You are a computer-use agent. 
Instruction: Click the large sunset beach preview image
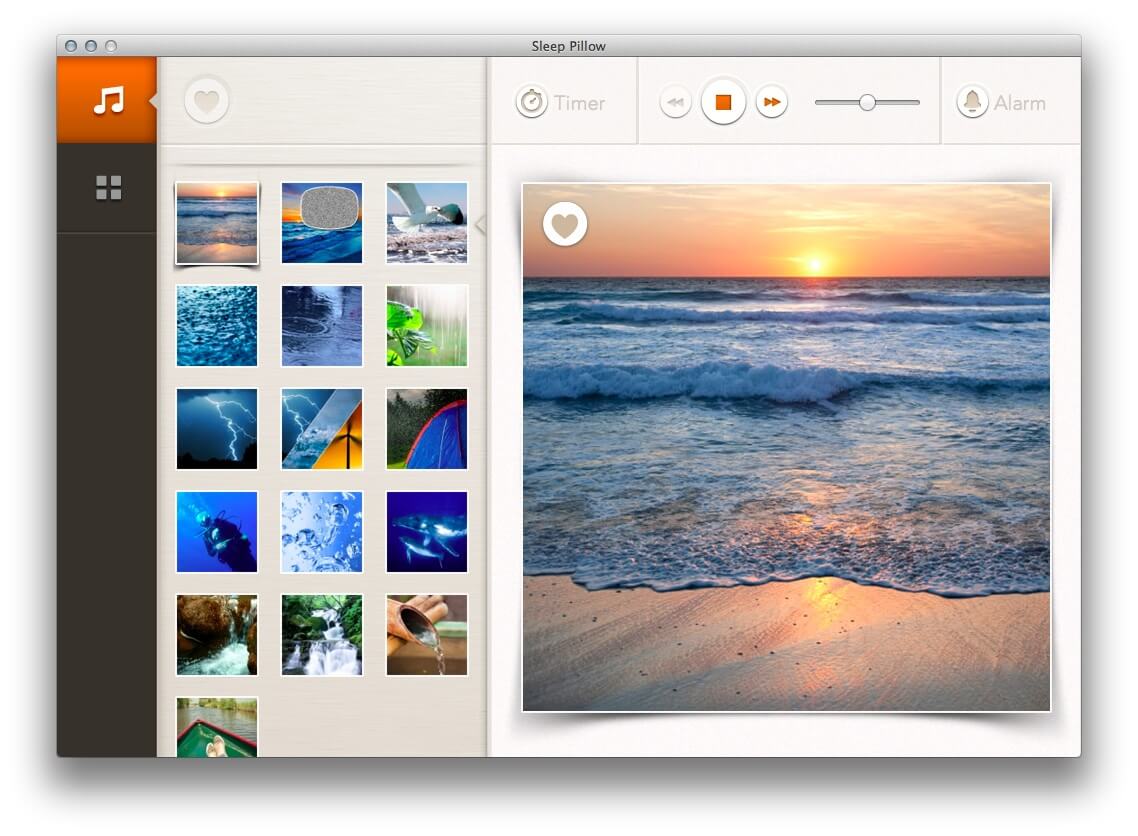tap(786, 447)
